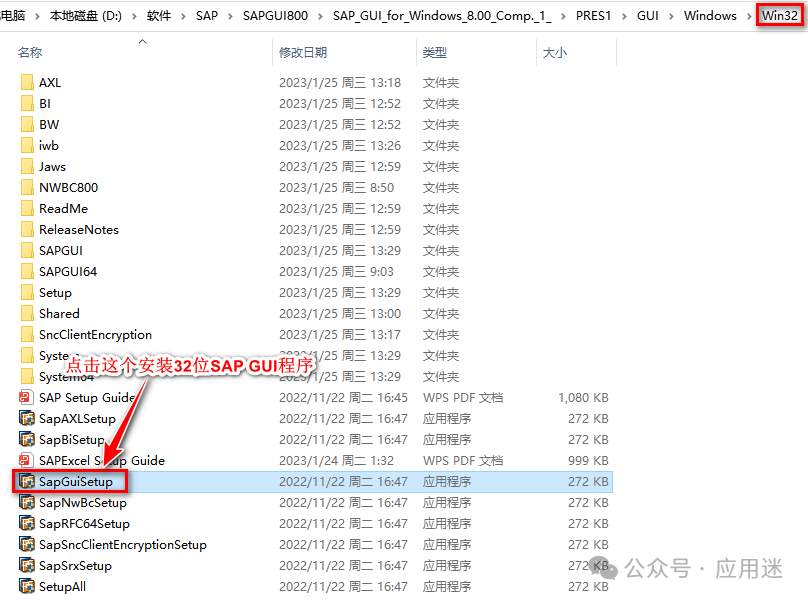Expand the chevron after PRES1 breadcrumb
This screenshot has height=600, width=808.
[x=624, y=16]
